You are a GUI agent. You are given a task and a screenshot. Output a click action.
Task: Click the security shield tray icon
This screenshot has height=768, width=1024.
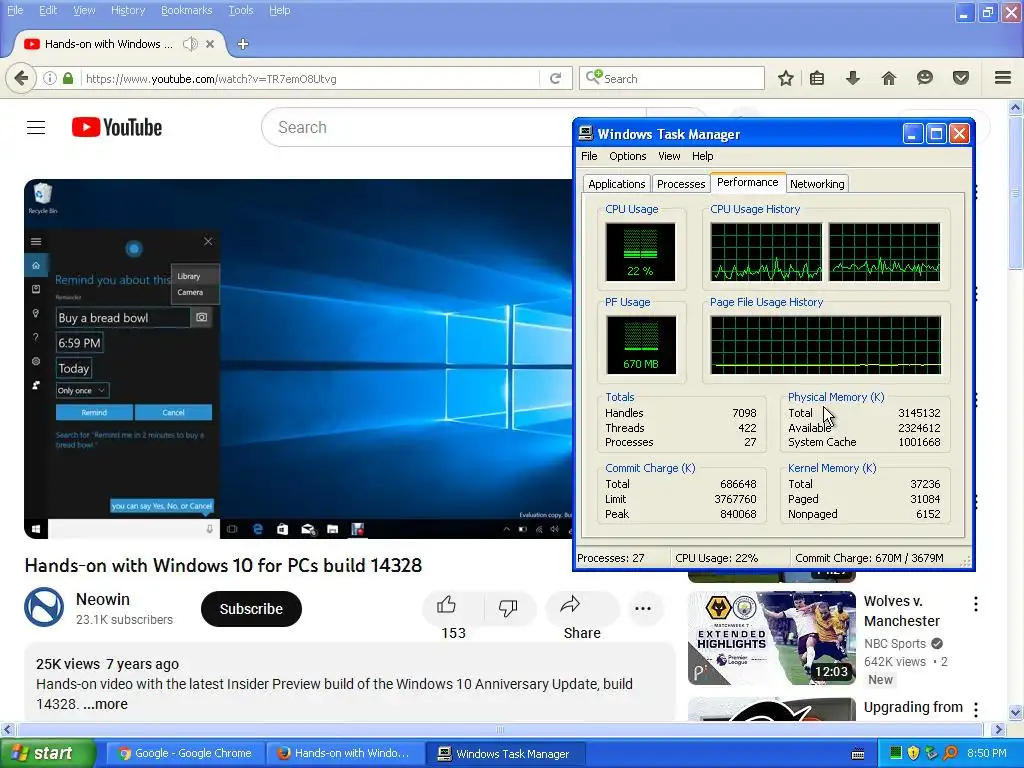click(914, 753)
